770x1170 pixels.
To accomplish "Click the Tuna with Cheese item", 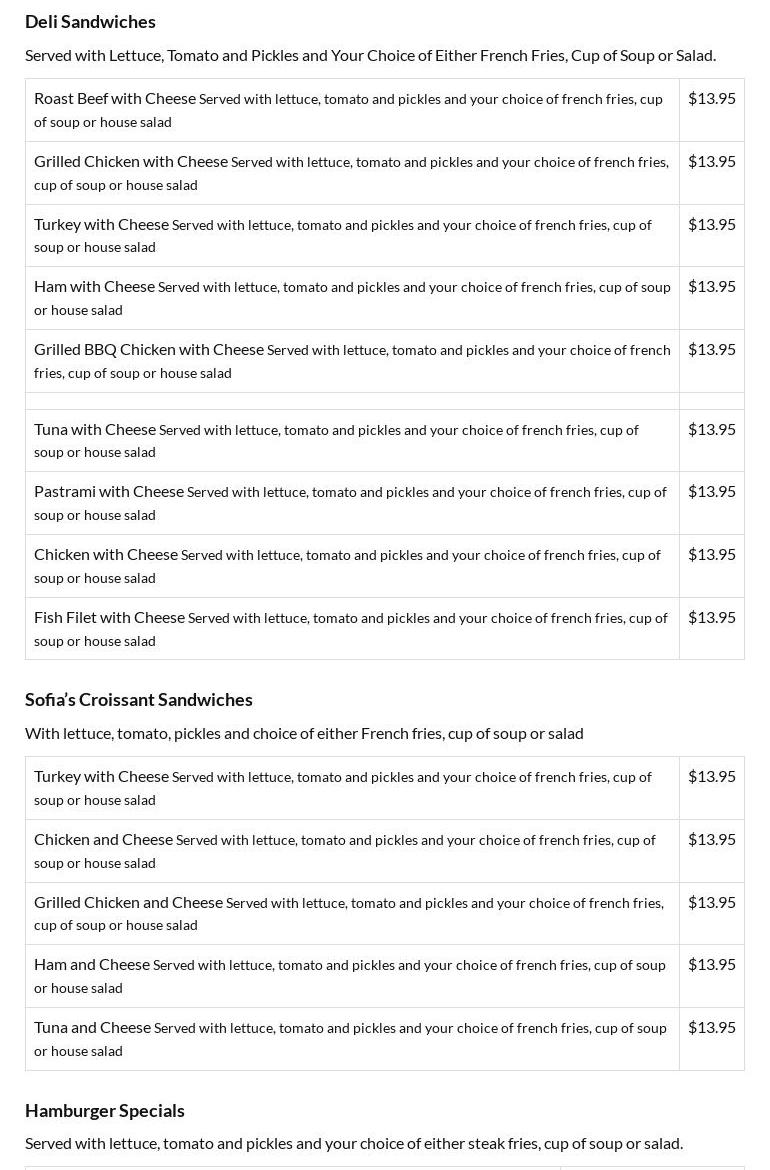I will 95,430.
